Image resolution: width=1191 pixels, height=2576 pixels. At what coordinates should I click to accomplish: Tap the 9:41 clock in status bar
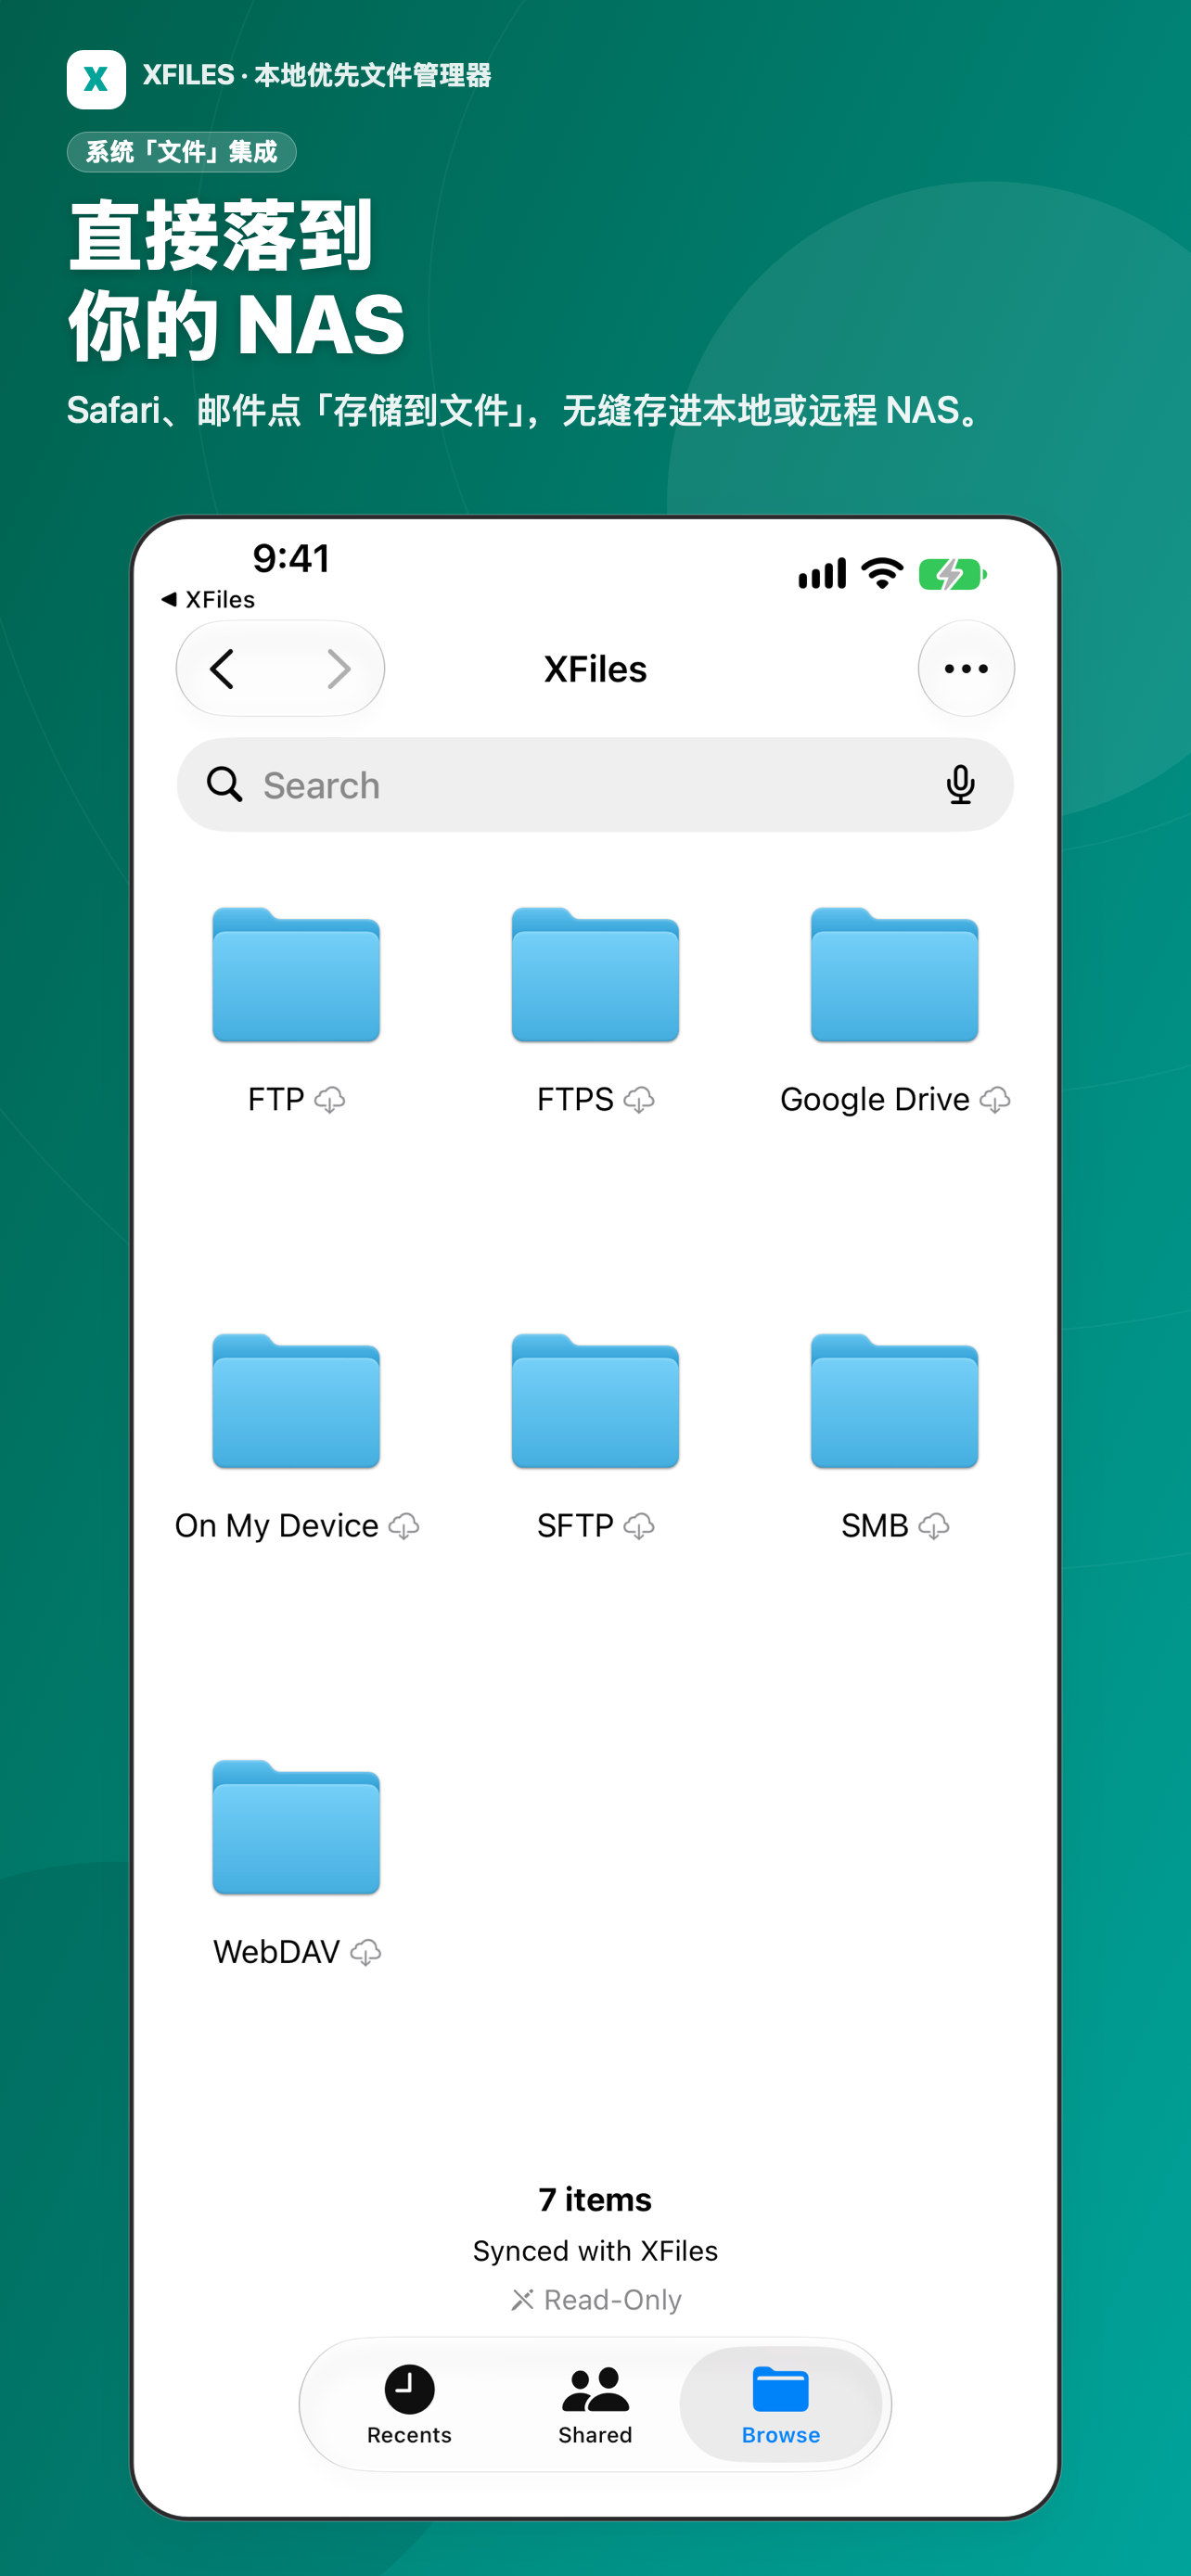pos(291,558)
